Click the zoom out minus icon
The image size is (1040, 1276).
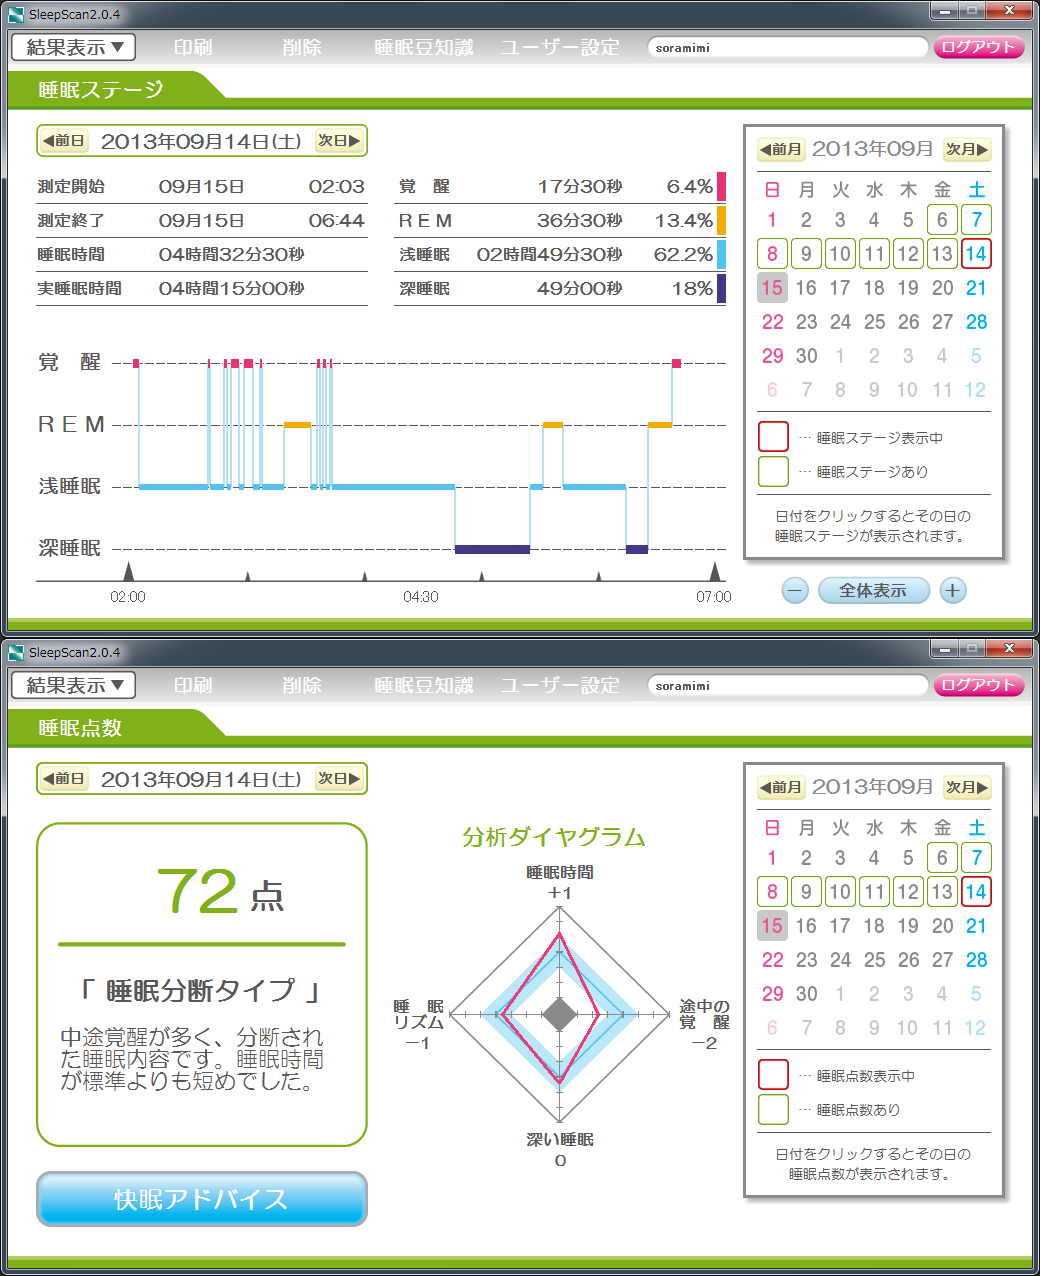795,590
